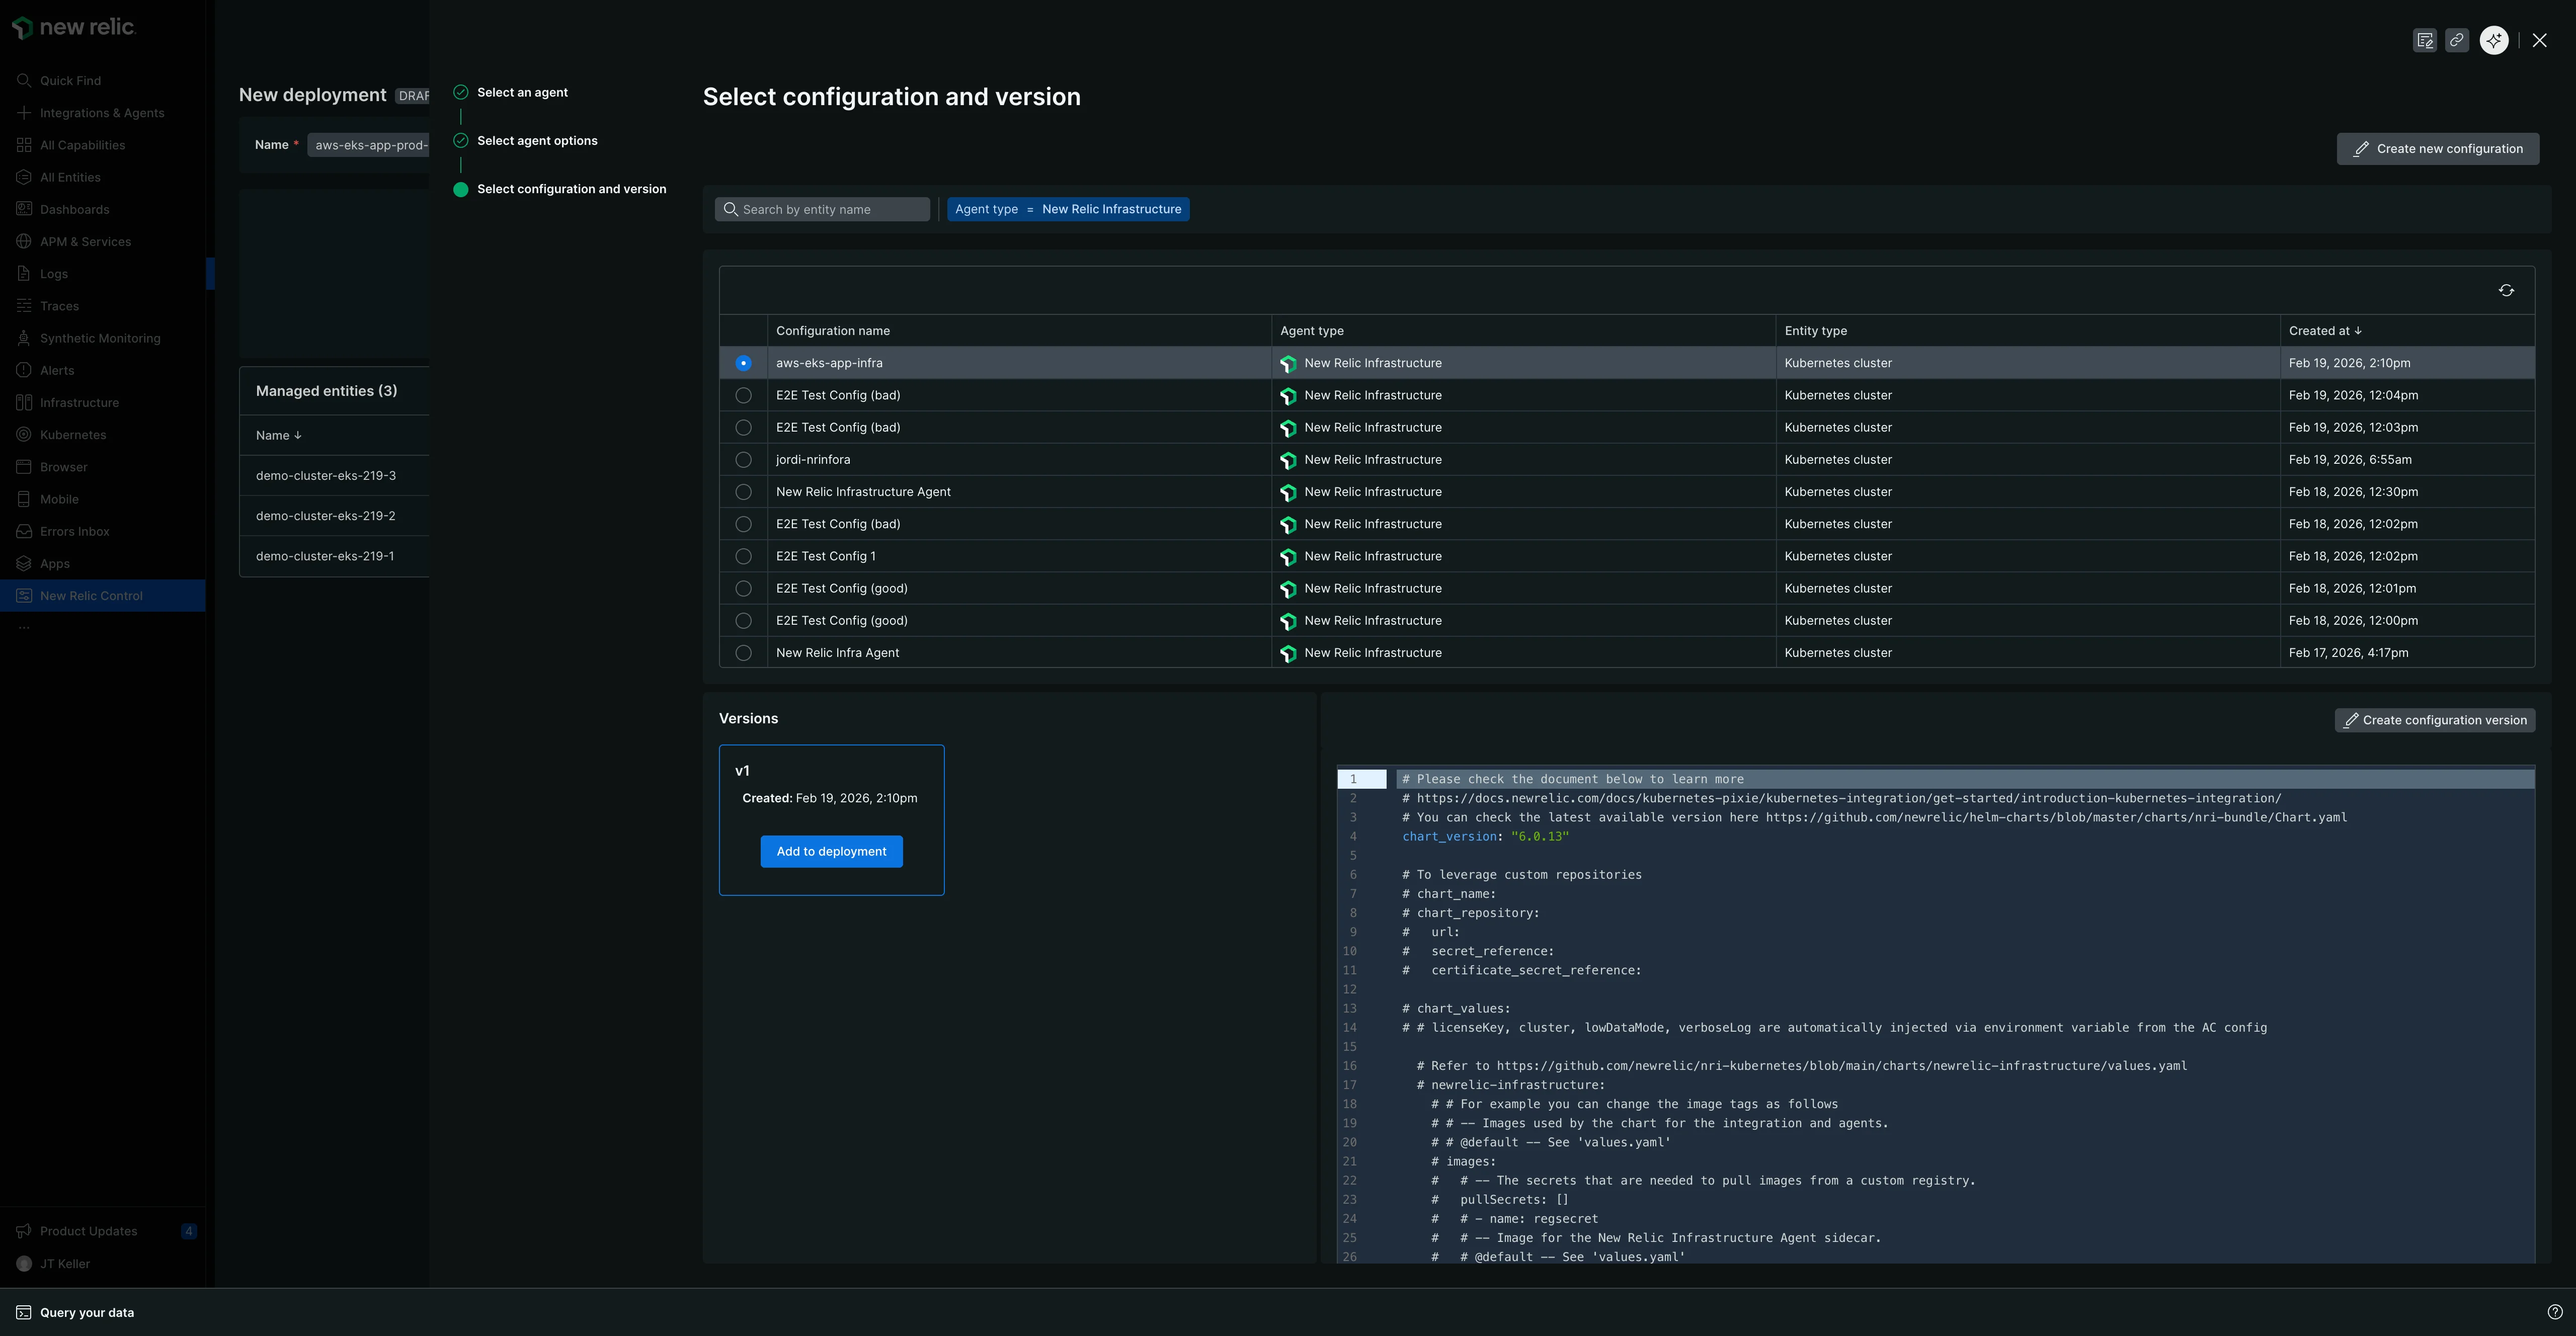Open Dashboards from the sidebar
Screen dimensions: 2576x1336
(x=75, y=209)
